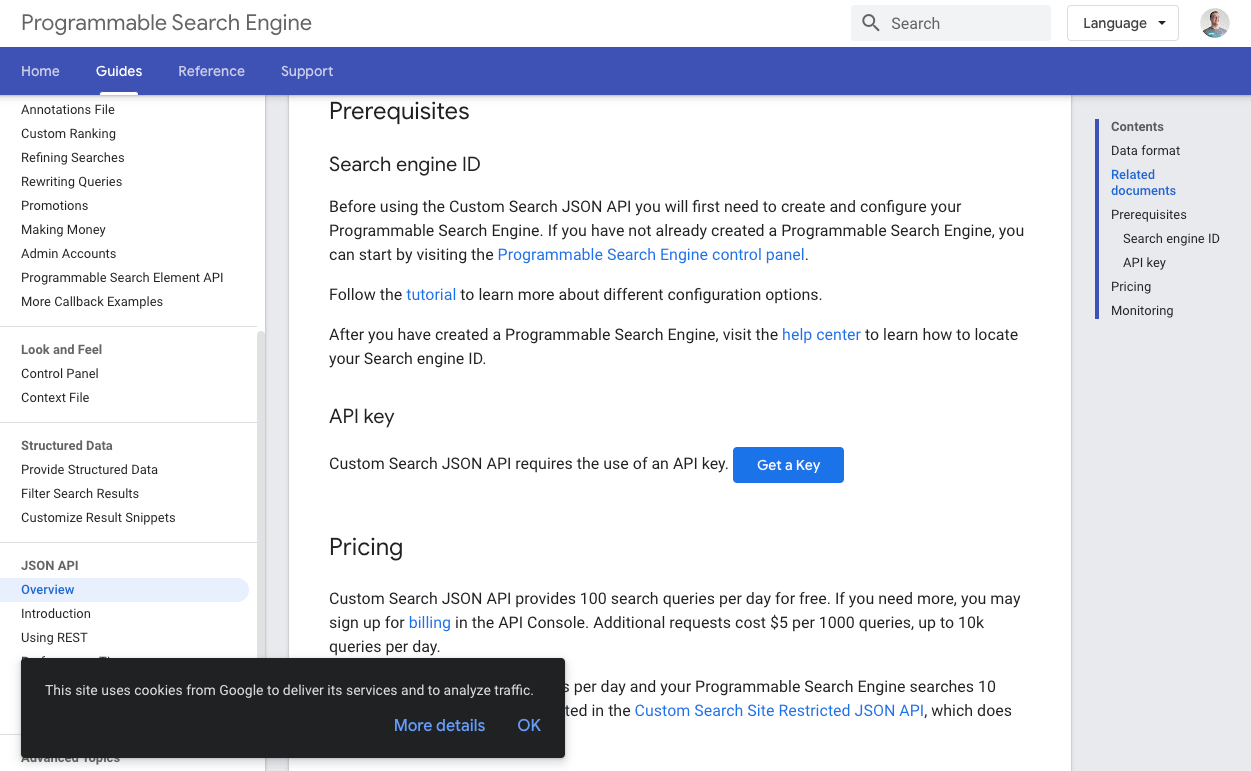Click the Pricing heading
Screen dimensions: 1251x771
366,547
